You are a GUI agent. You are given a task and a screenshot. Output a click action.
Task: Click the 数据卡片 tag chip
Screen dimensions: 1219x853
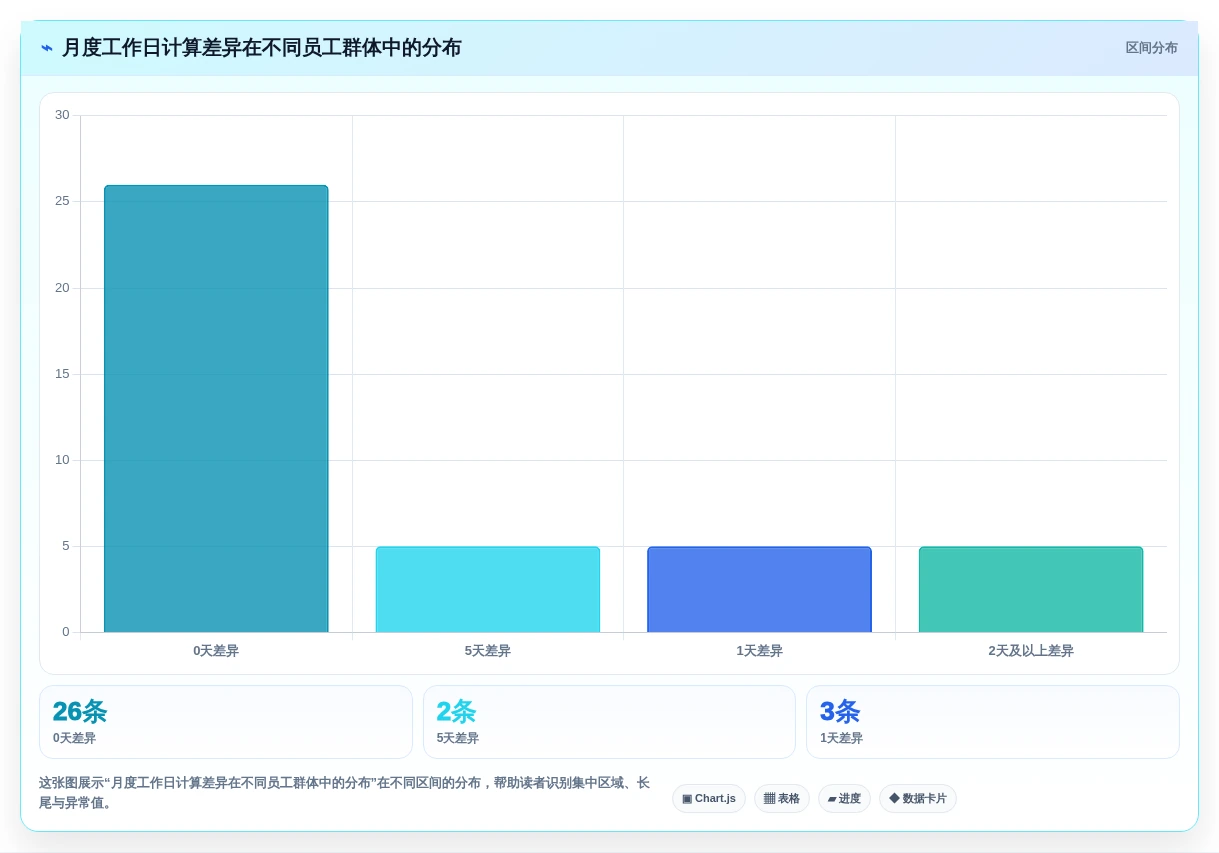(x=918, y=798)
